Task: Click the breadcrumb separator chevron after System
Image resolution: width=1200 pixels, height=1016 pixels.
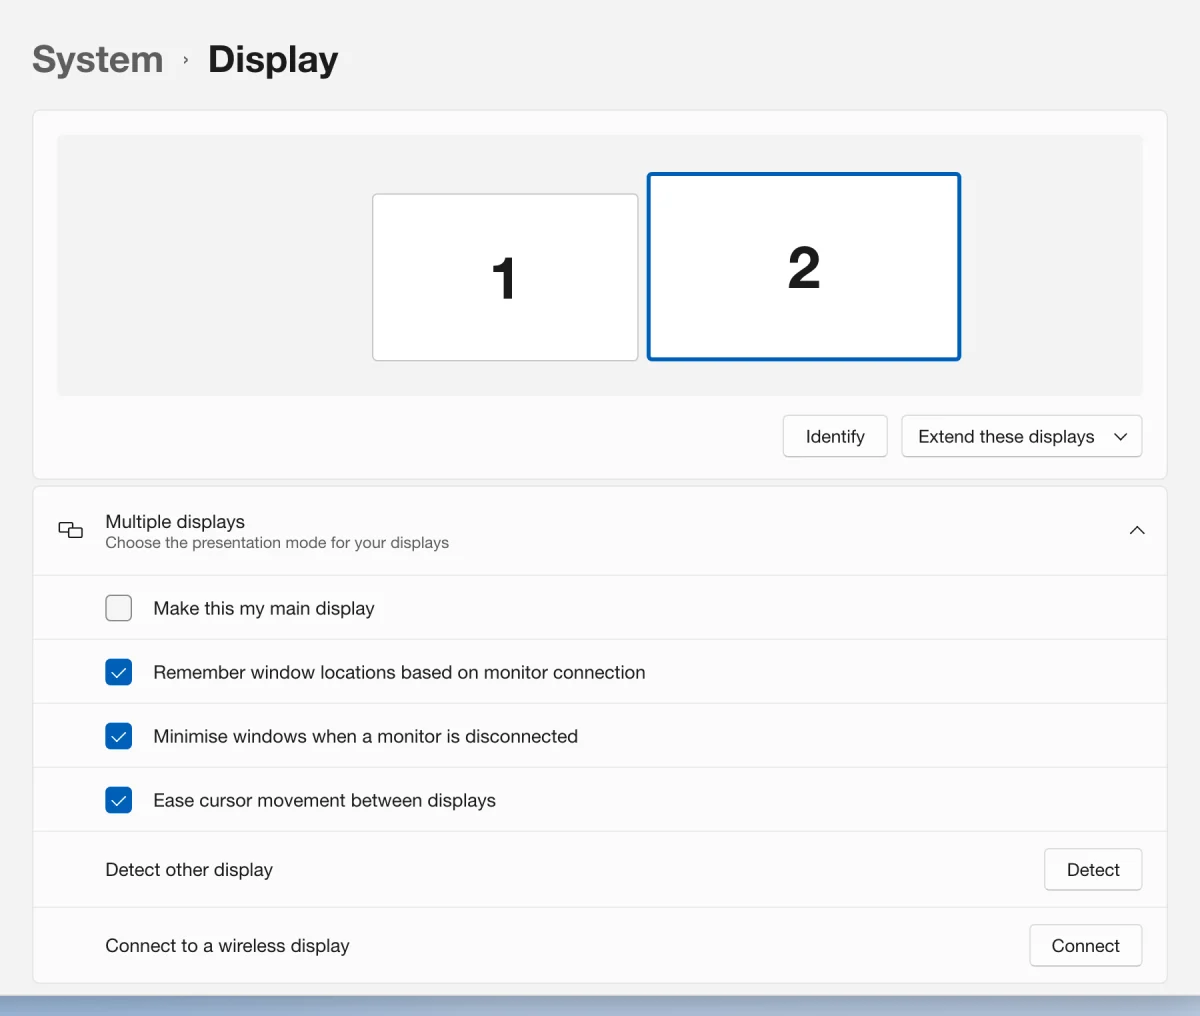Action: tap(186, 60)
